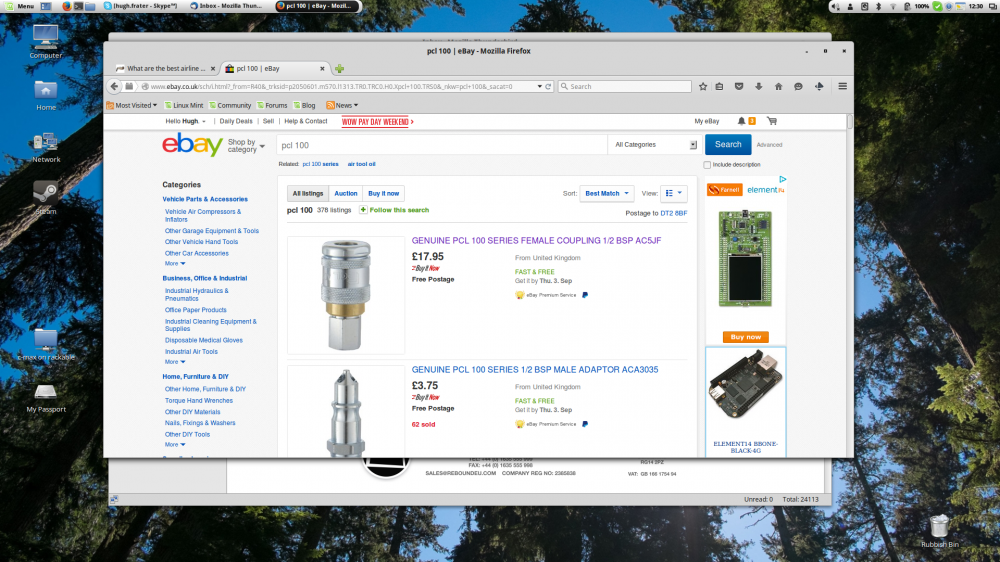Click the Firefox toolbar Search box
Screen dimensions: 1000x562
tap(624, 86)
